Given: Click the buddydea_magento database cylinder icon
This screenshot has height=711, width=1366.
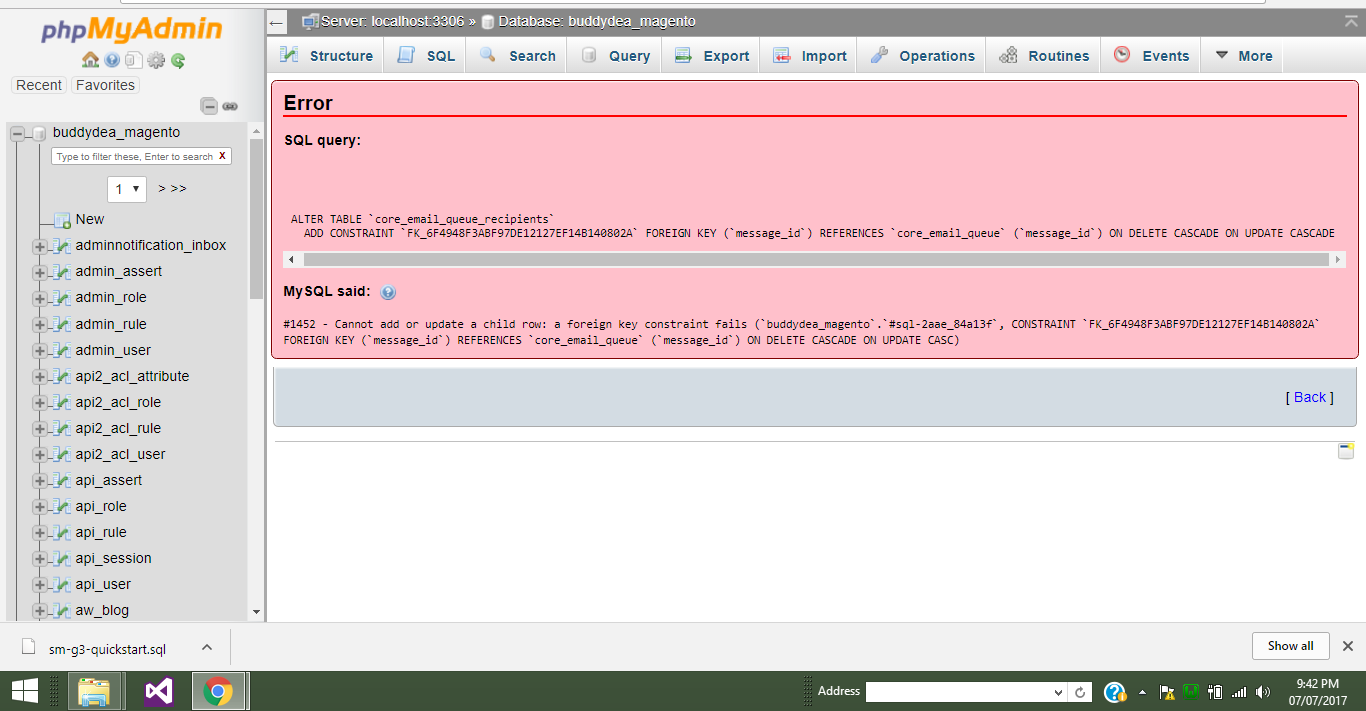Looking at the screenshot, I should (x=39, y=133).
